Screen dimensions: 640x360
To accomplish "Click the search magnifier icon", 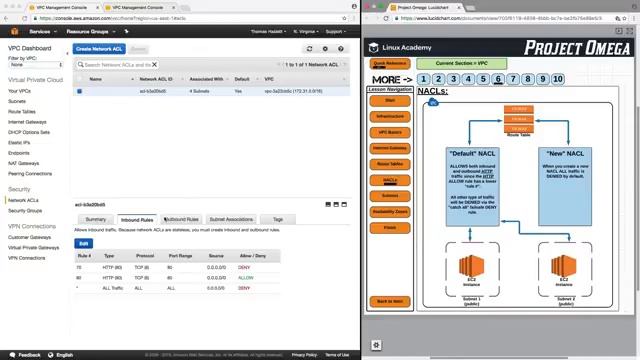I will point(80,64).
